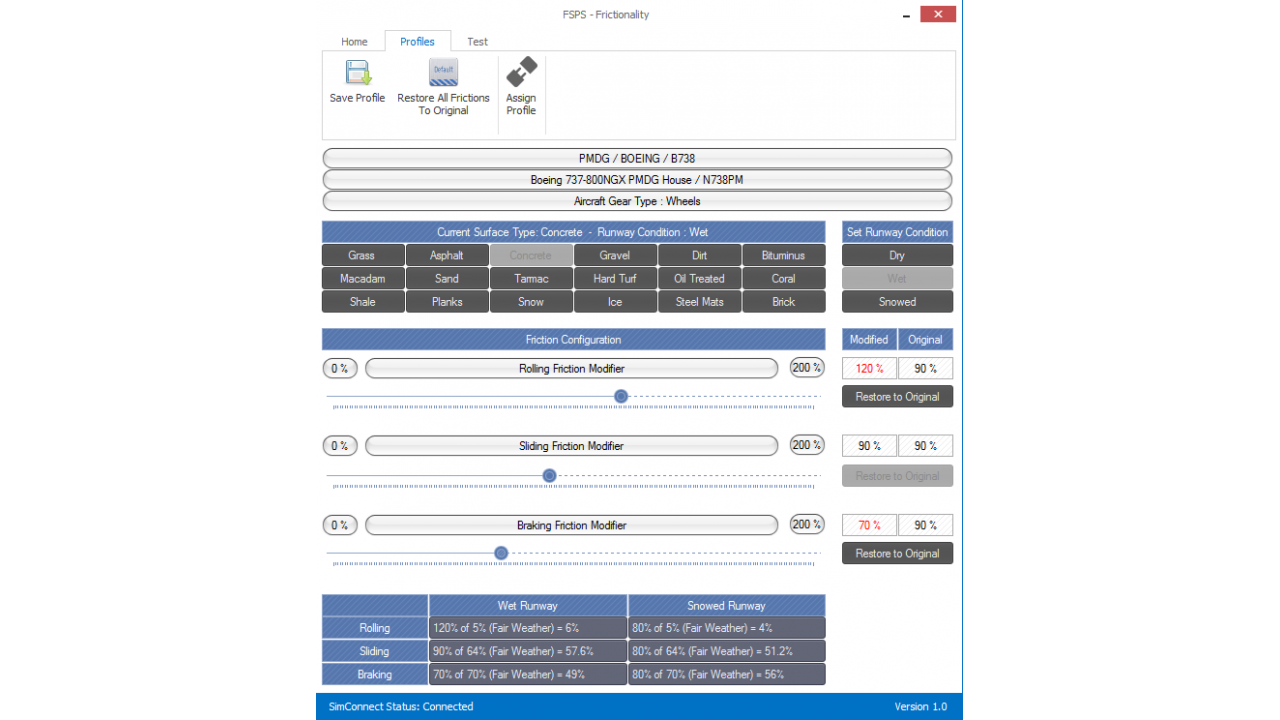Switch to the Home tab
Screen dimensions: 1280x720
(354, 42)
